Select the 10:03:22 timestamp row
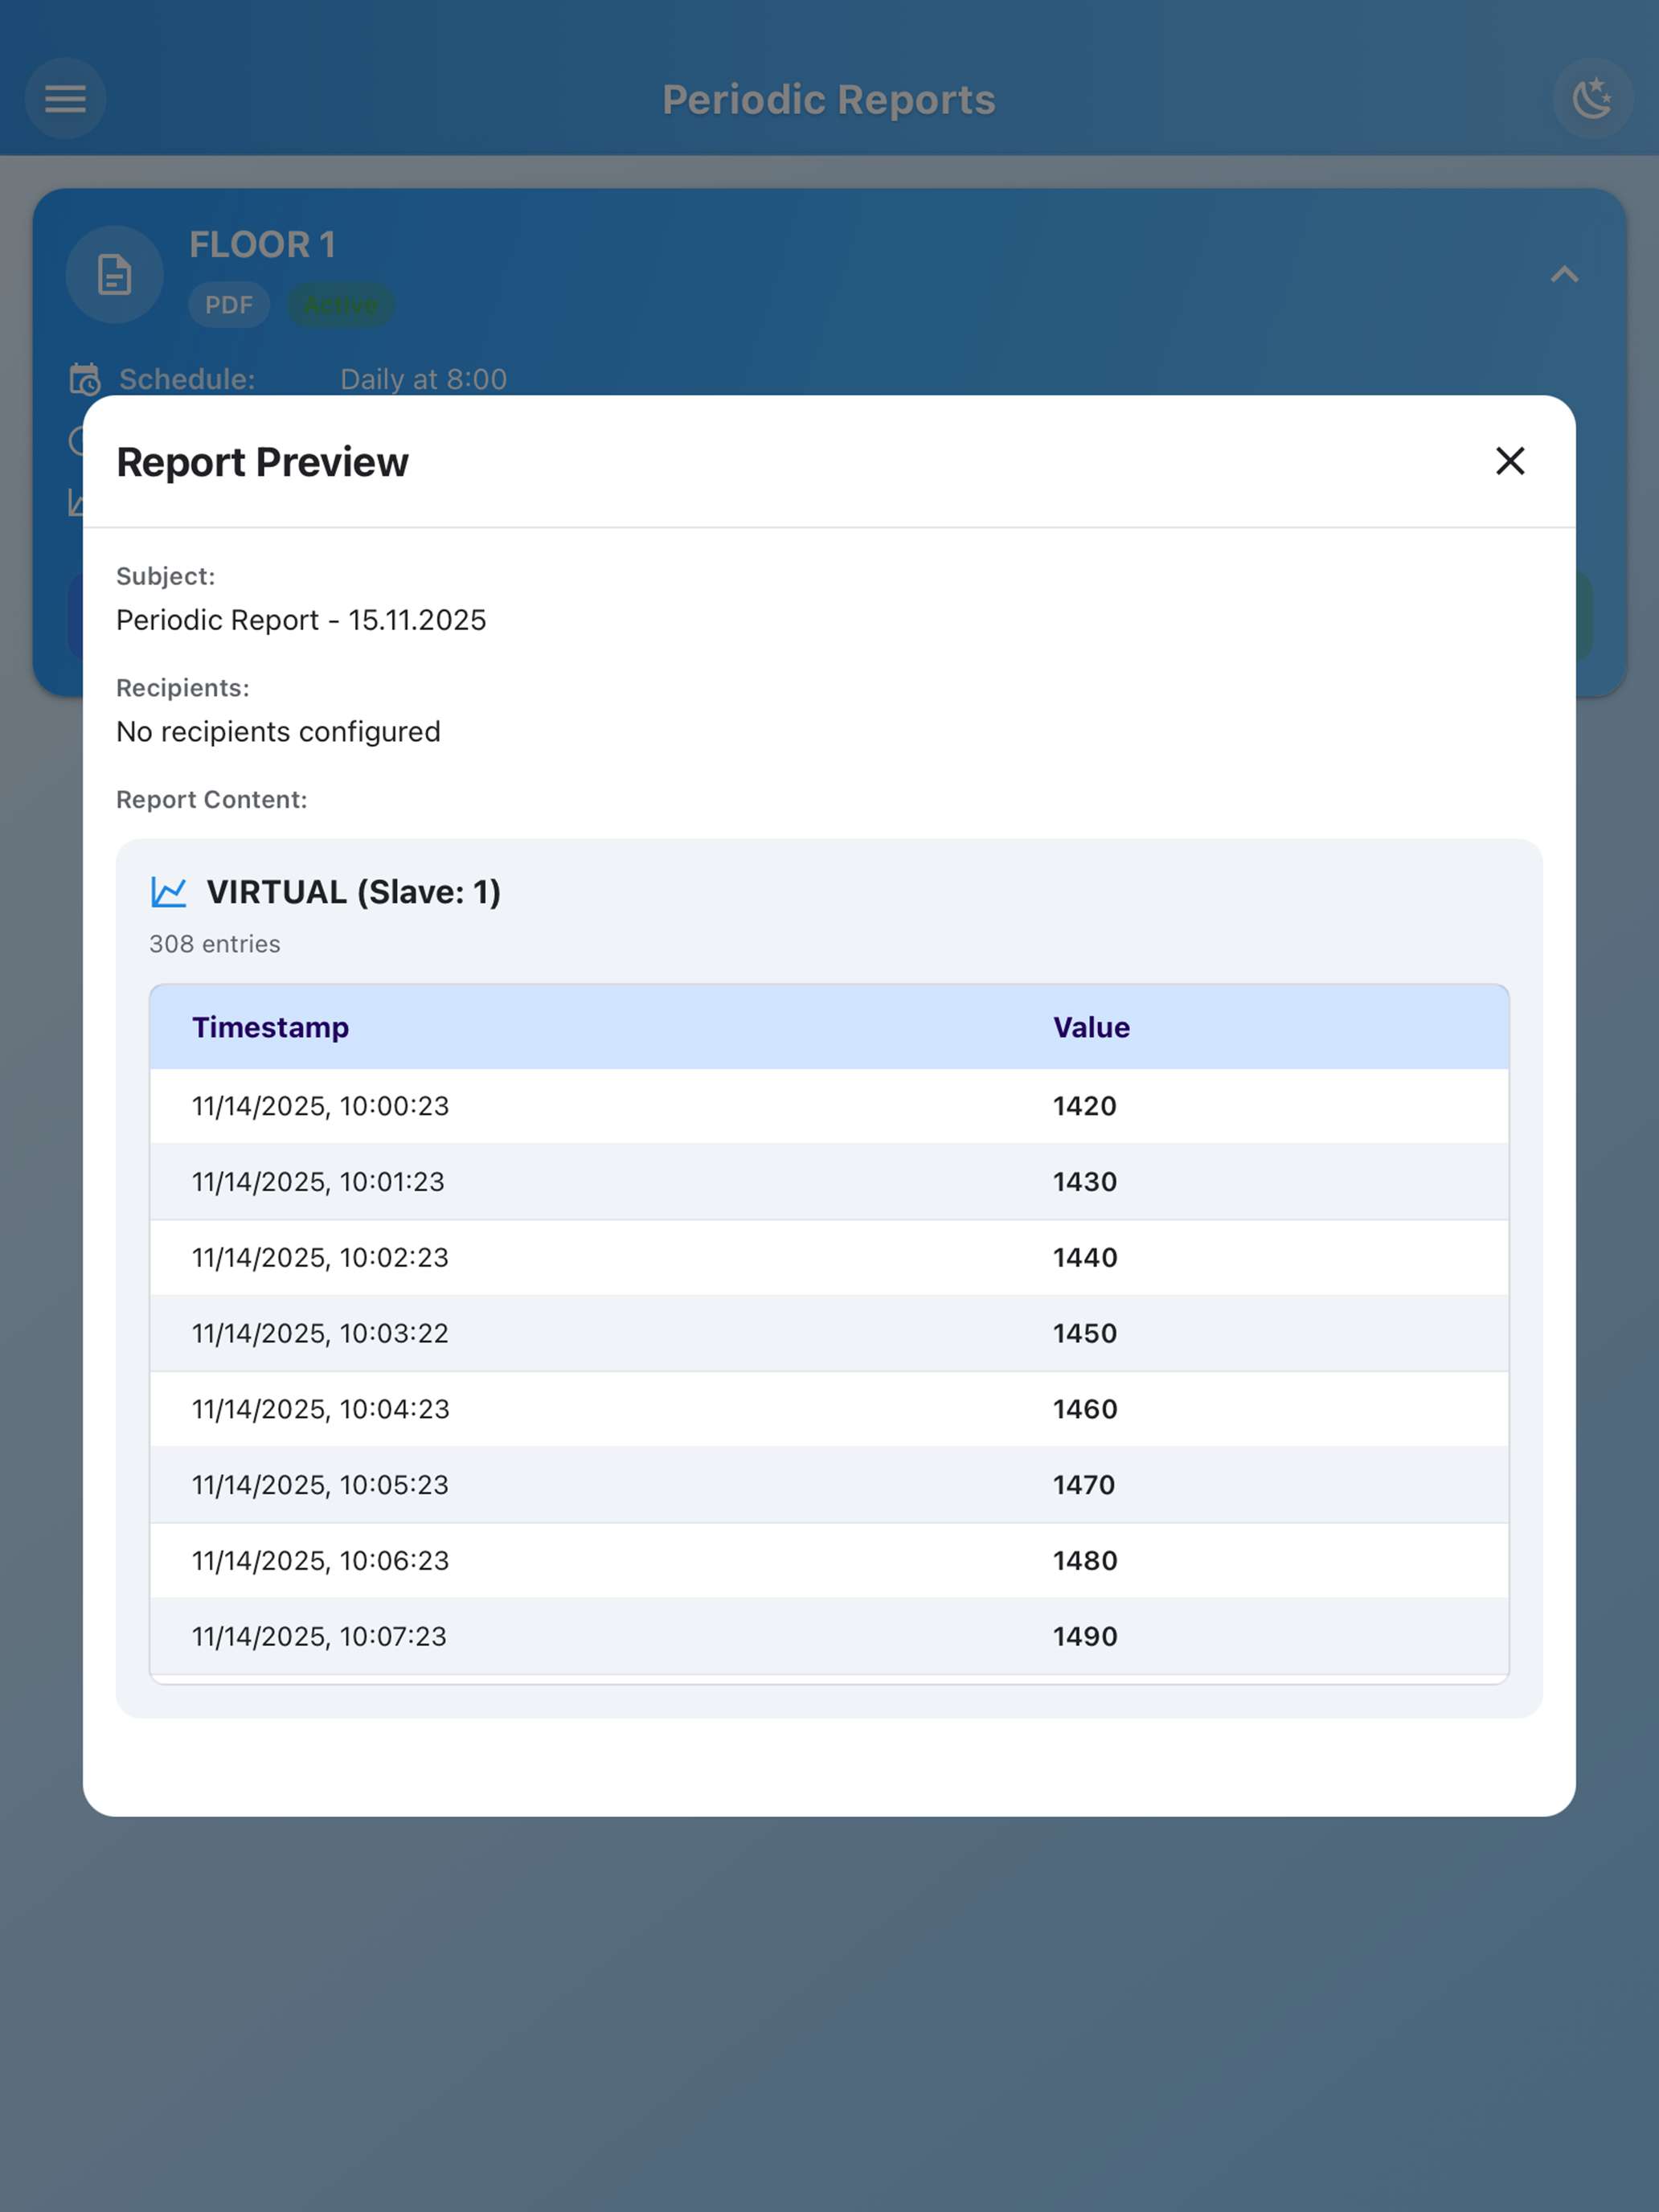The image size is (1659, 2212). pos(320,1333)
